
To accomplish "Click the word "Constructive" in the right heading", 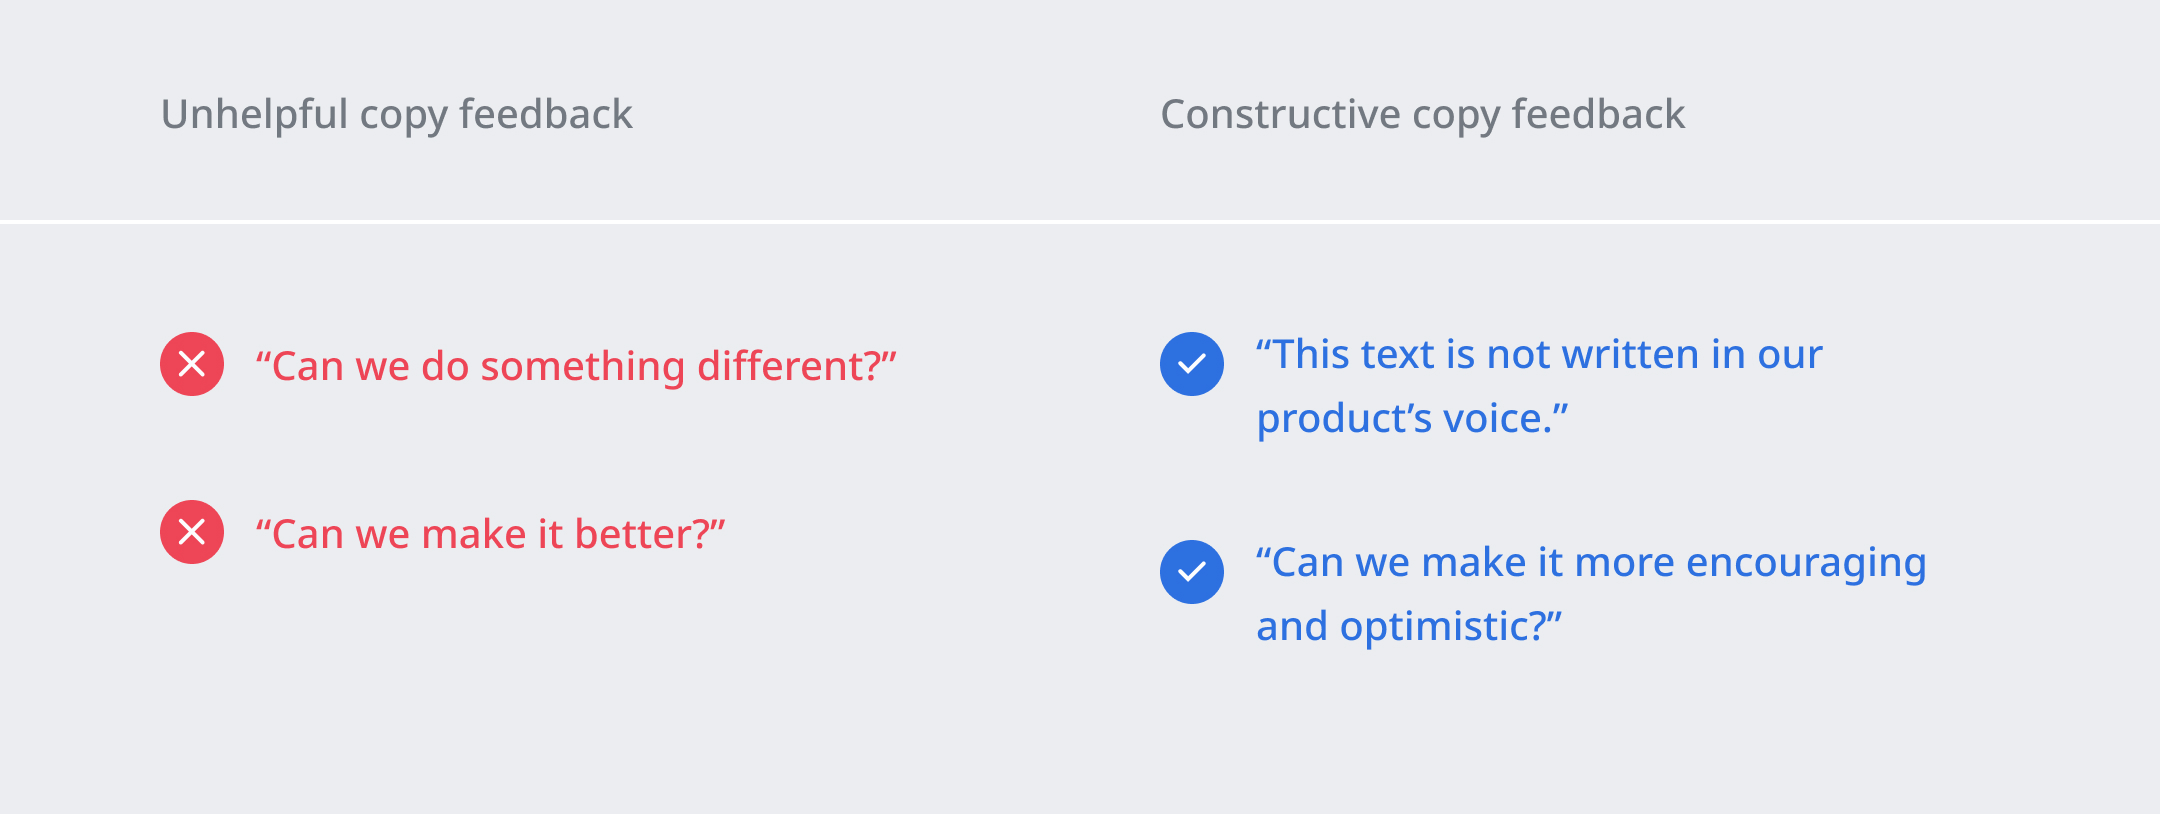I will (x=1280, y=114).
